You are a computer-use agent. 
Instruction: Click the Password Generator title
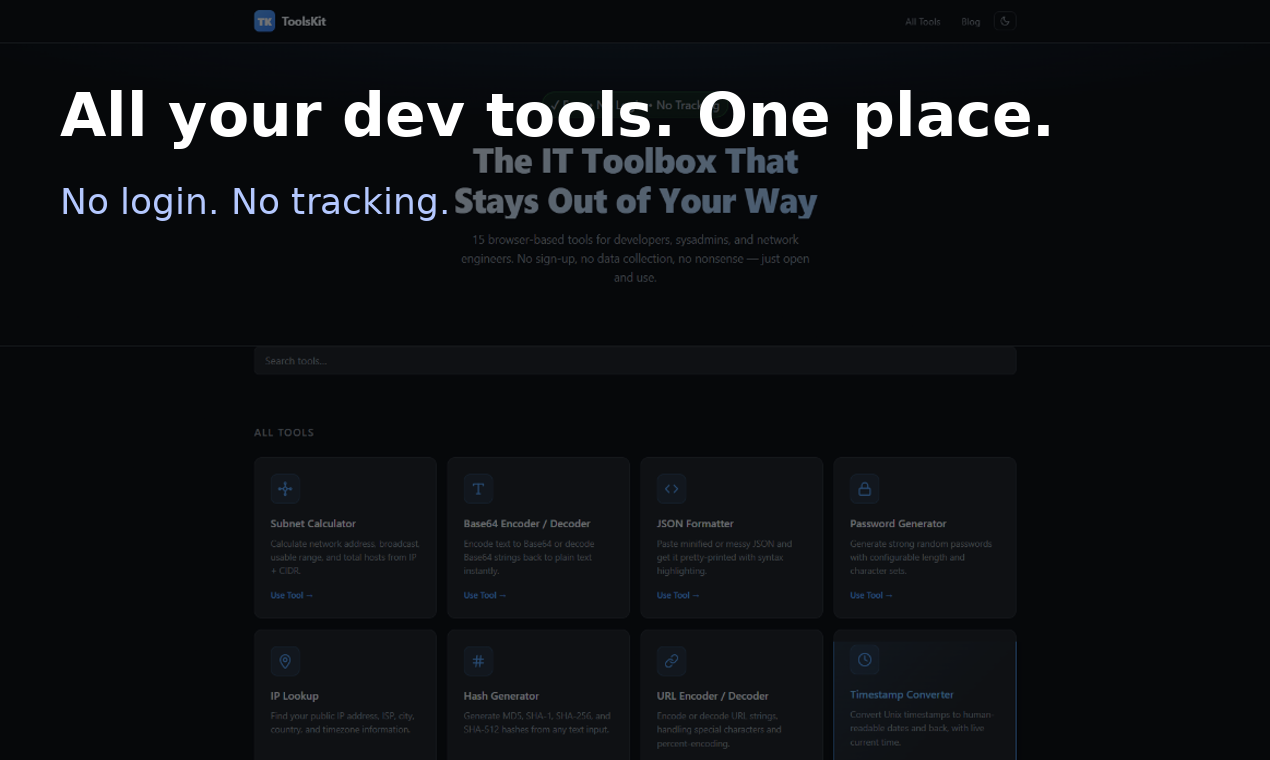[898, 523]
